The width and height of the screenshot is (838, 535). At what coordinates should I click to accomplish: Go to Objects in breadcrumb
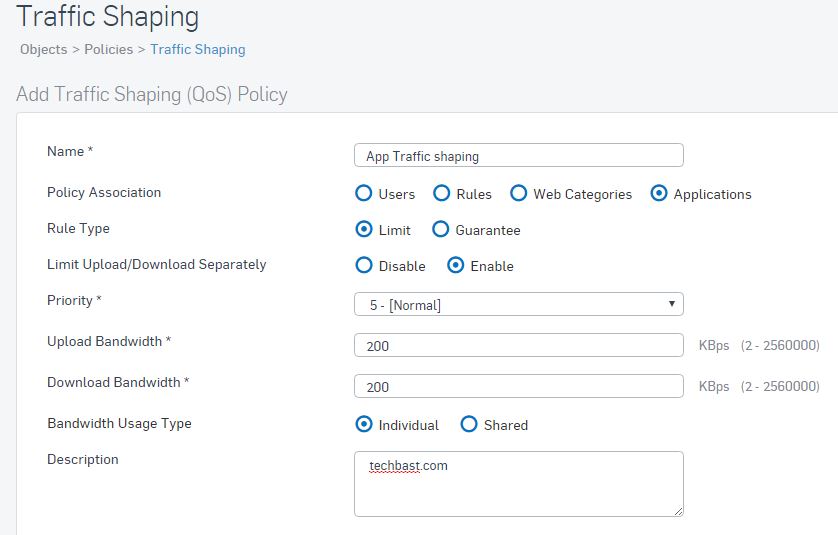(44, 49)
